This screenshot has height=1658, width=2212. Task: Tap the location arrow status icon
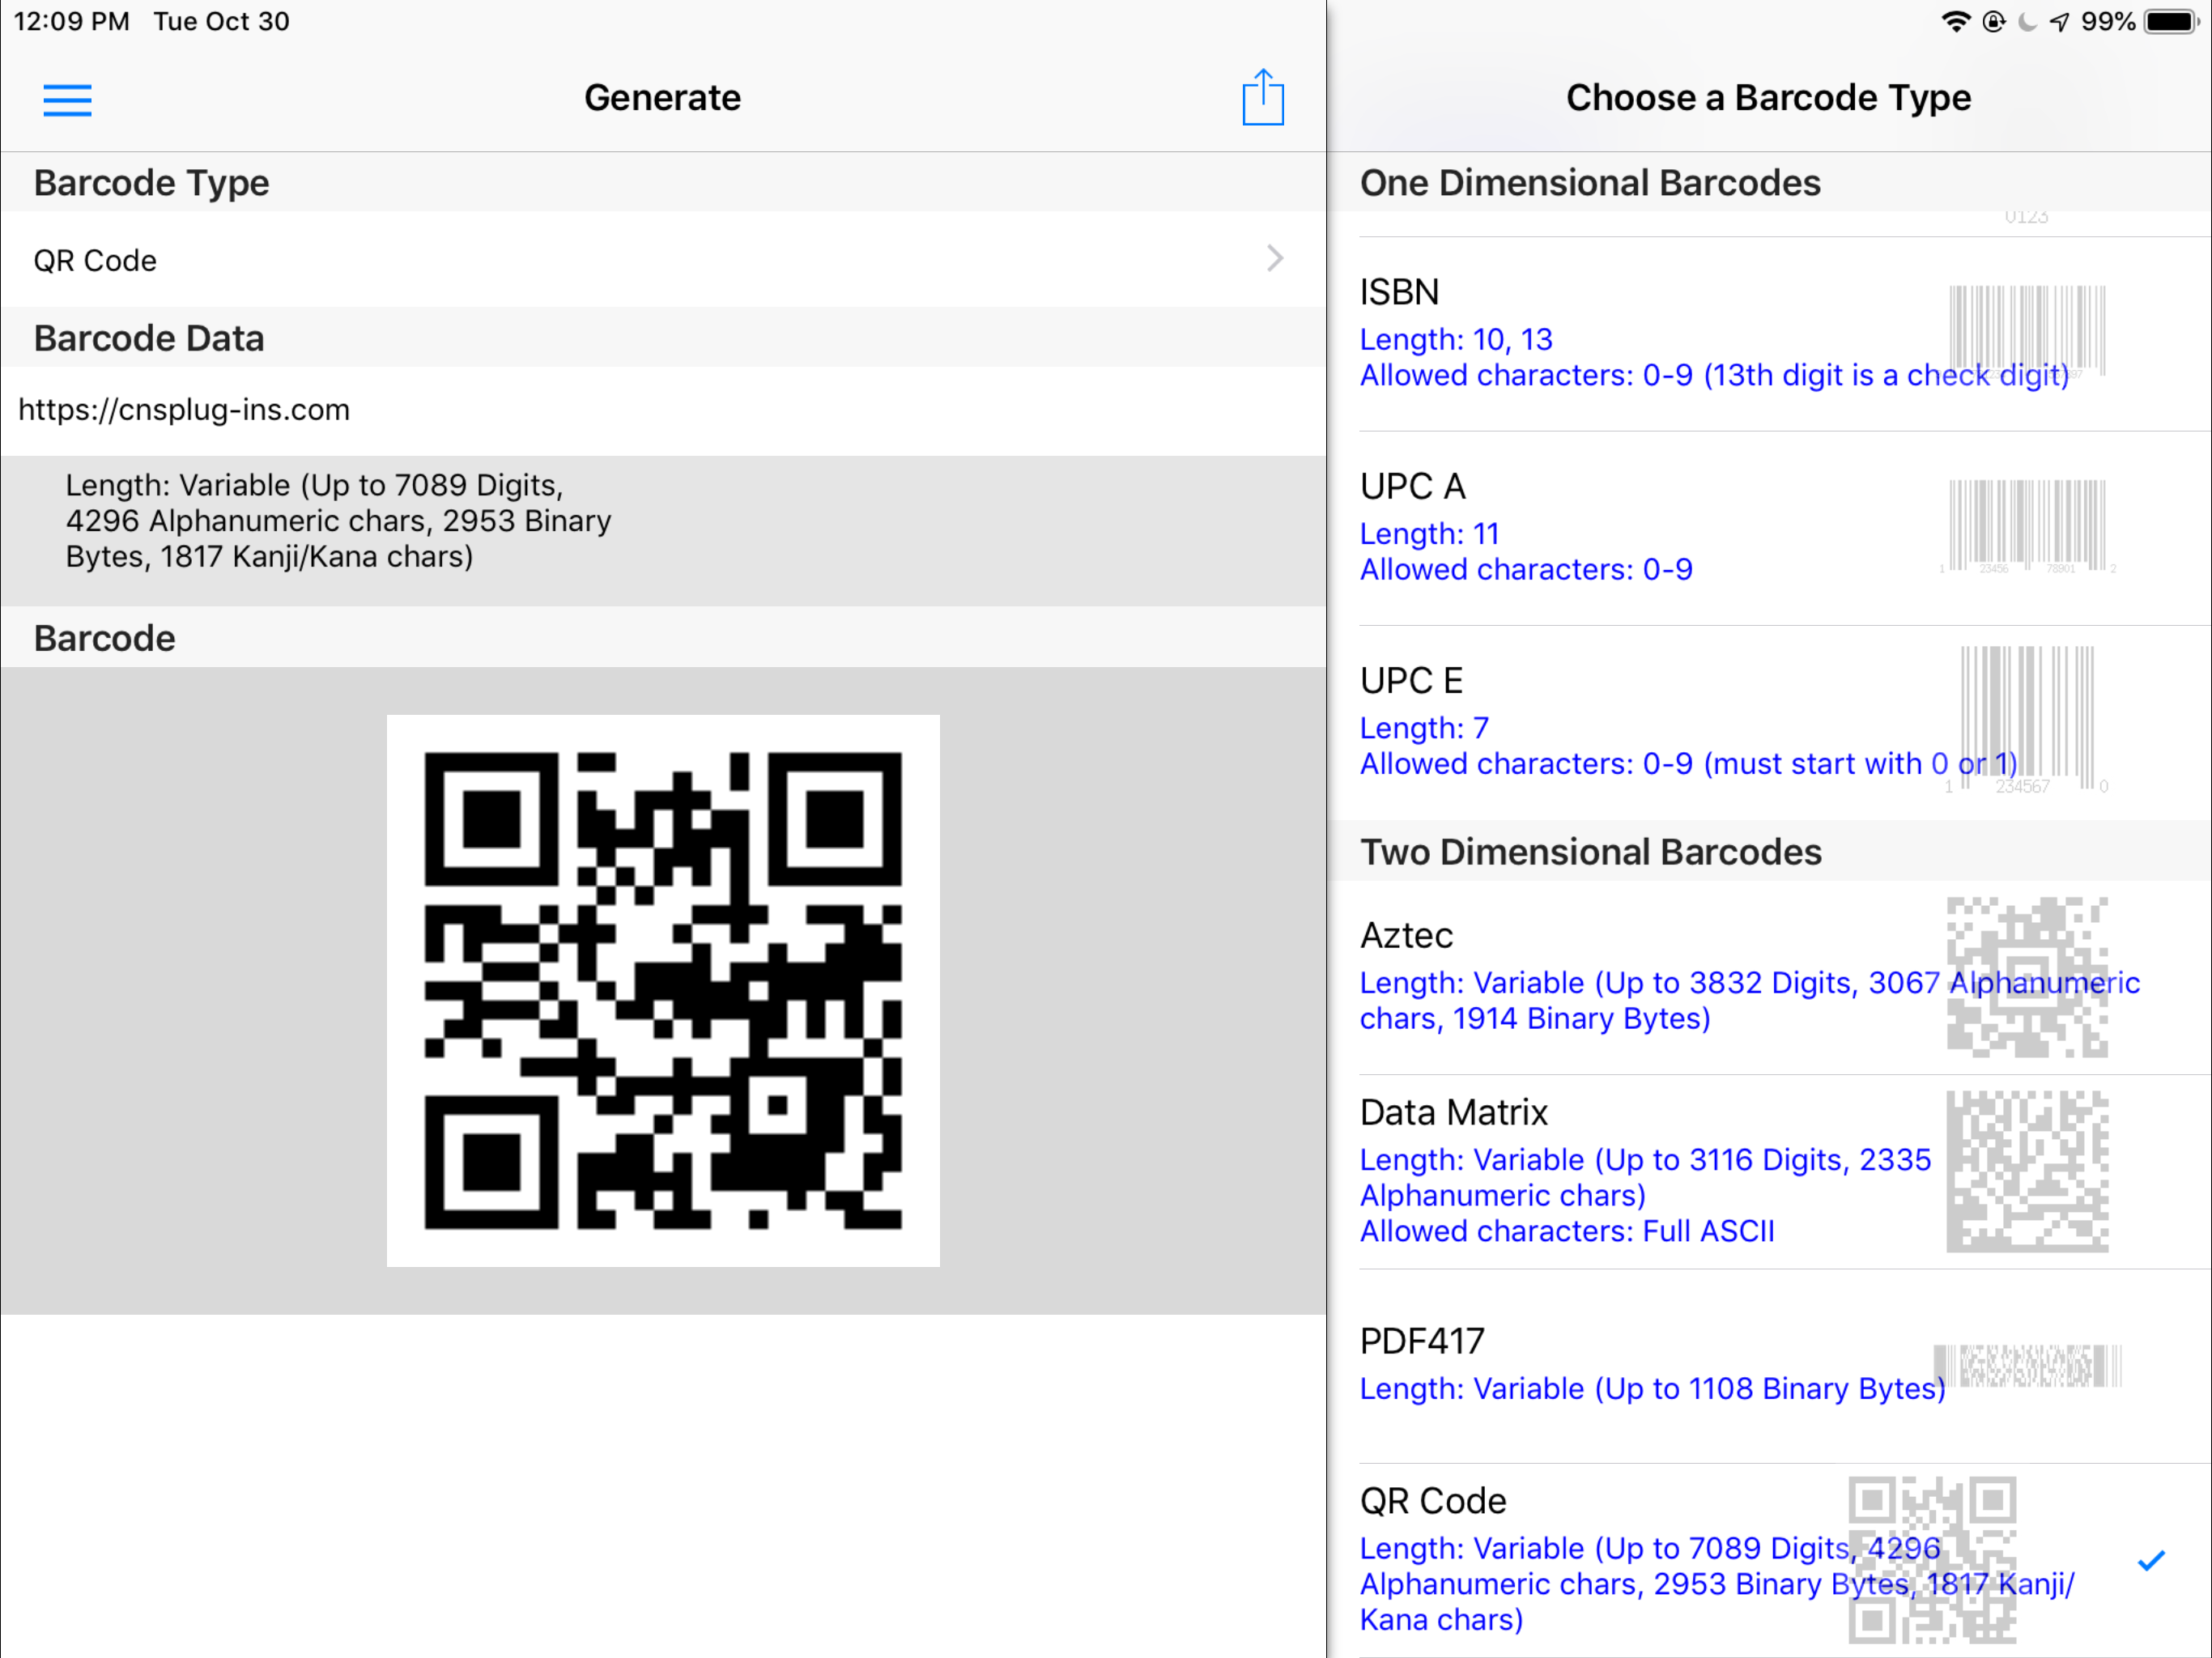click(2059, 21)
